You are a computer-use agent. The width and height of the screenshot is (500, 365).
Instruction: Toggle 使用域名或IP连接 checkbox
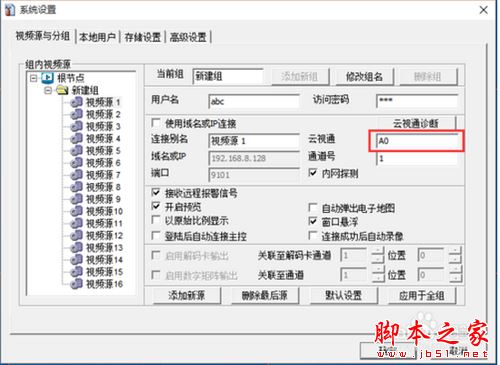click(156, 123)
